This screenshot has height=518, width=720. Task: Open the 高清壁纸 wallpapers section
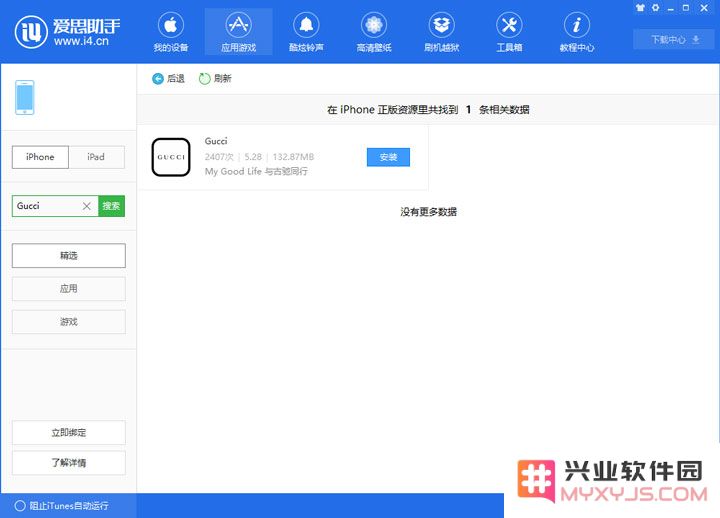(x=374, y=32)
